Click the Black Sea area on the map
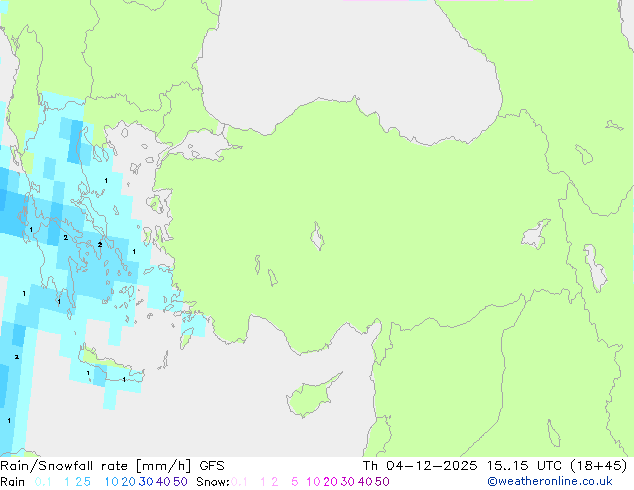Image resolution: width=634 pixels, height=490 pixels. coord(348,65)
